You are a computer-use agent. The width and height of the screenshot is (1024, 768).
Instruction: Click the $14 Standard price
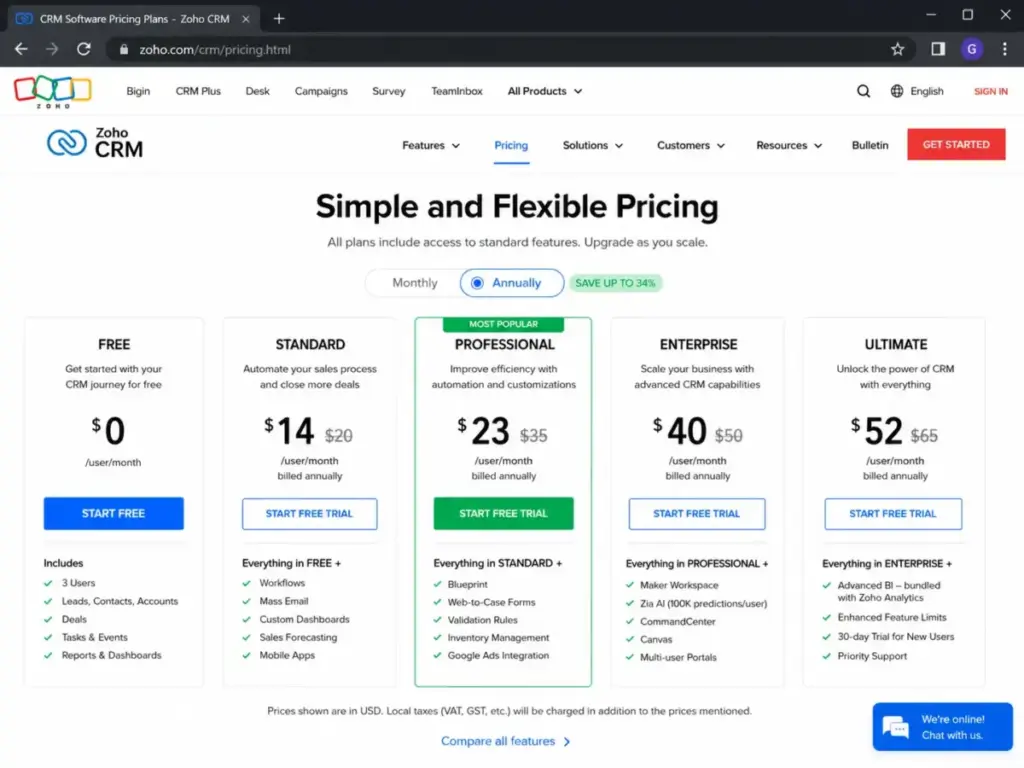[289, 431]
